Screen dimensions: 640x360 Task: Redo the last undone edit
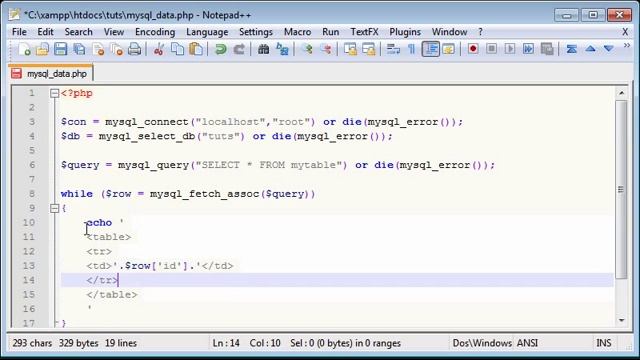(x=239, y=49)
